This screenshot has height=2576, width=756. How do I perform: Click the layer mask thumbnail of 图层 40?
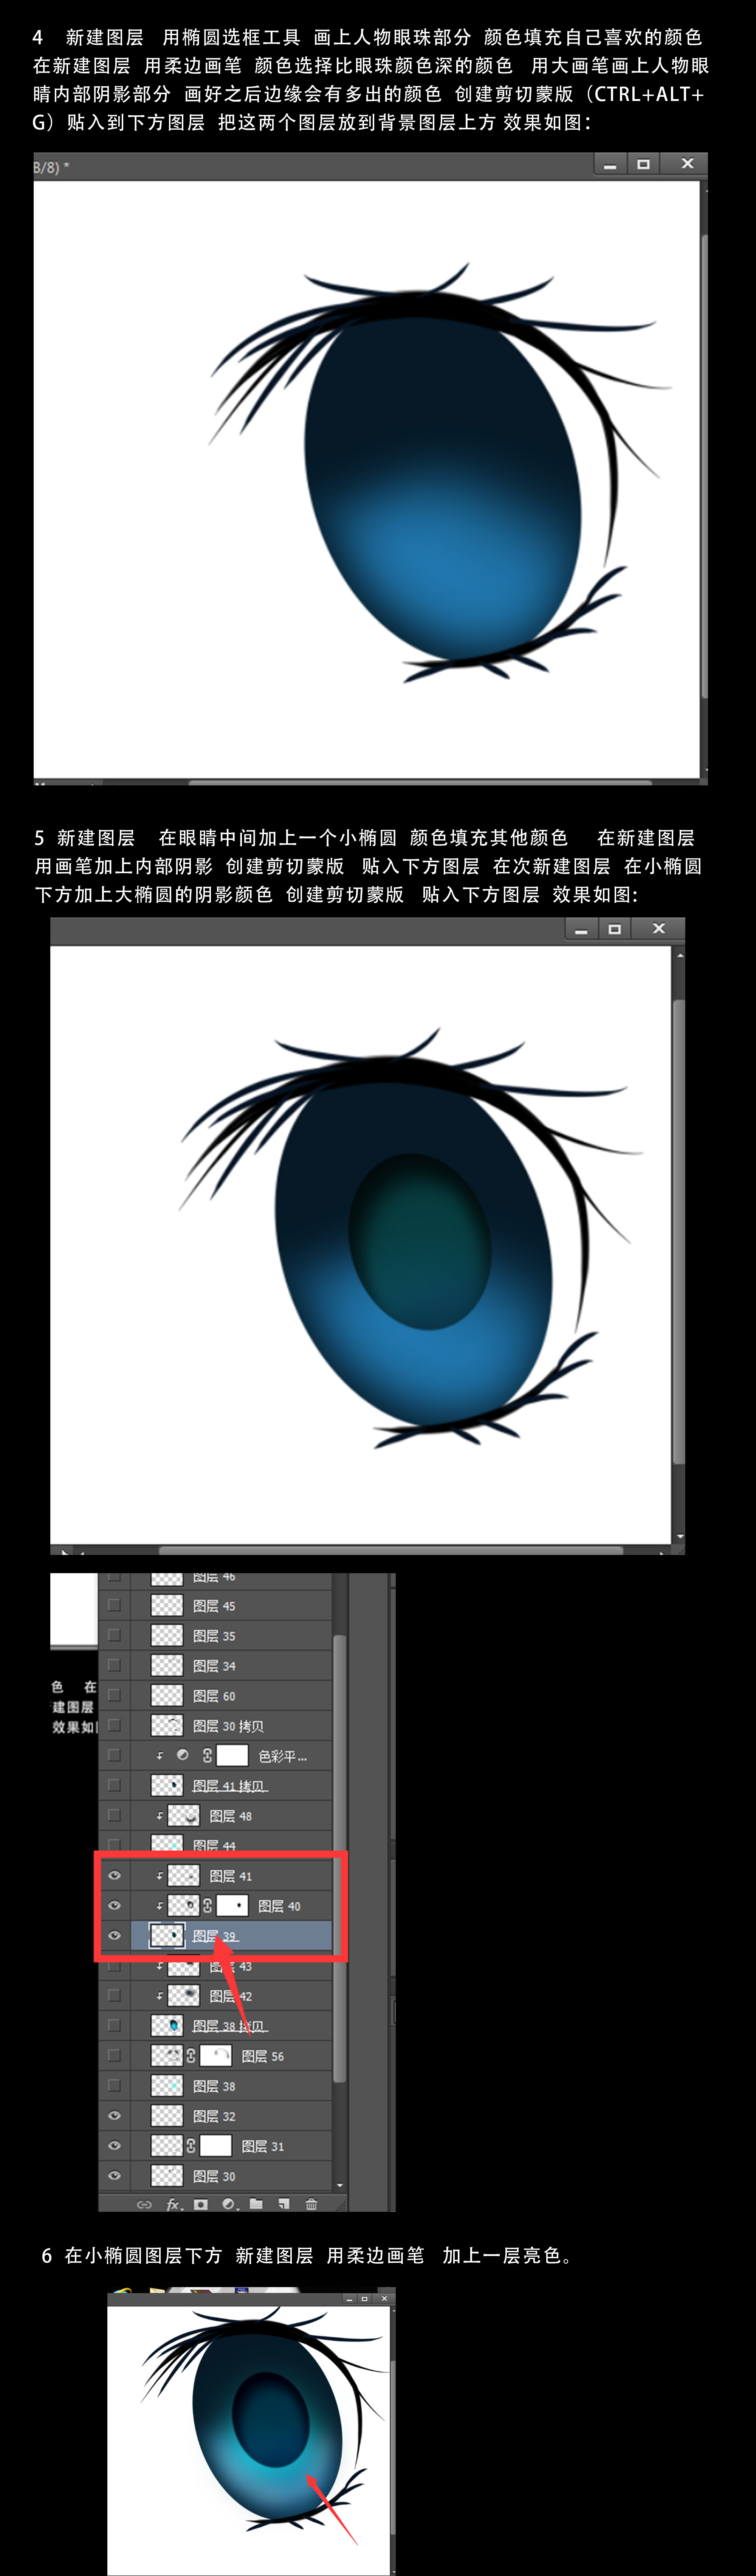232,1906
